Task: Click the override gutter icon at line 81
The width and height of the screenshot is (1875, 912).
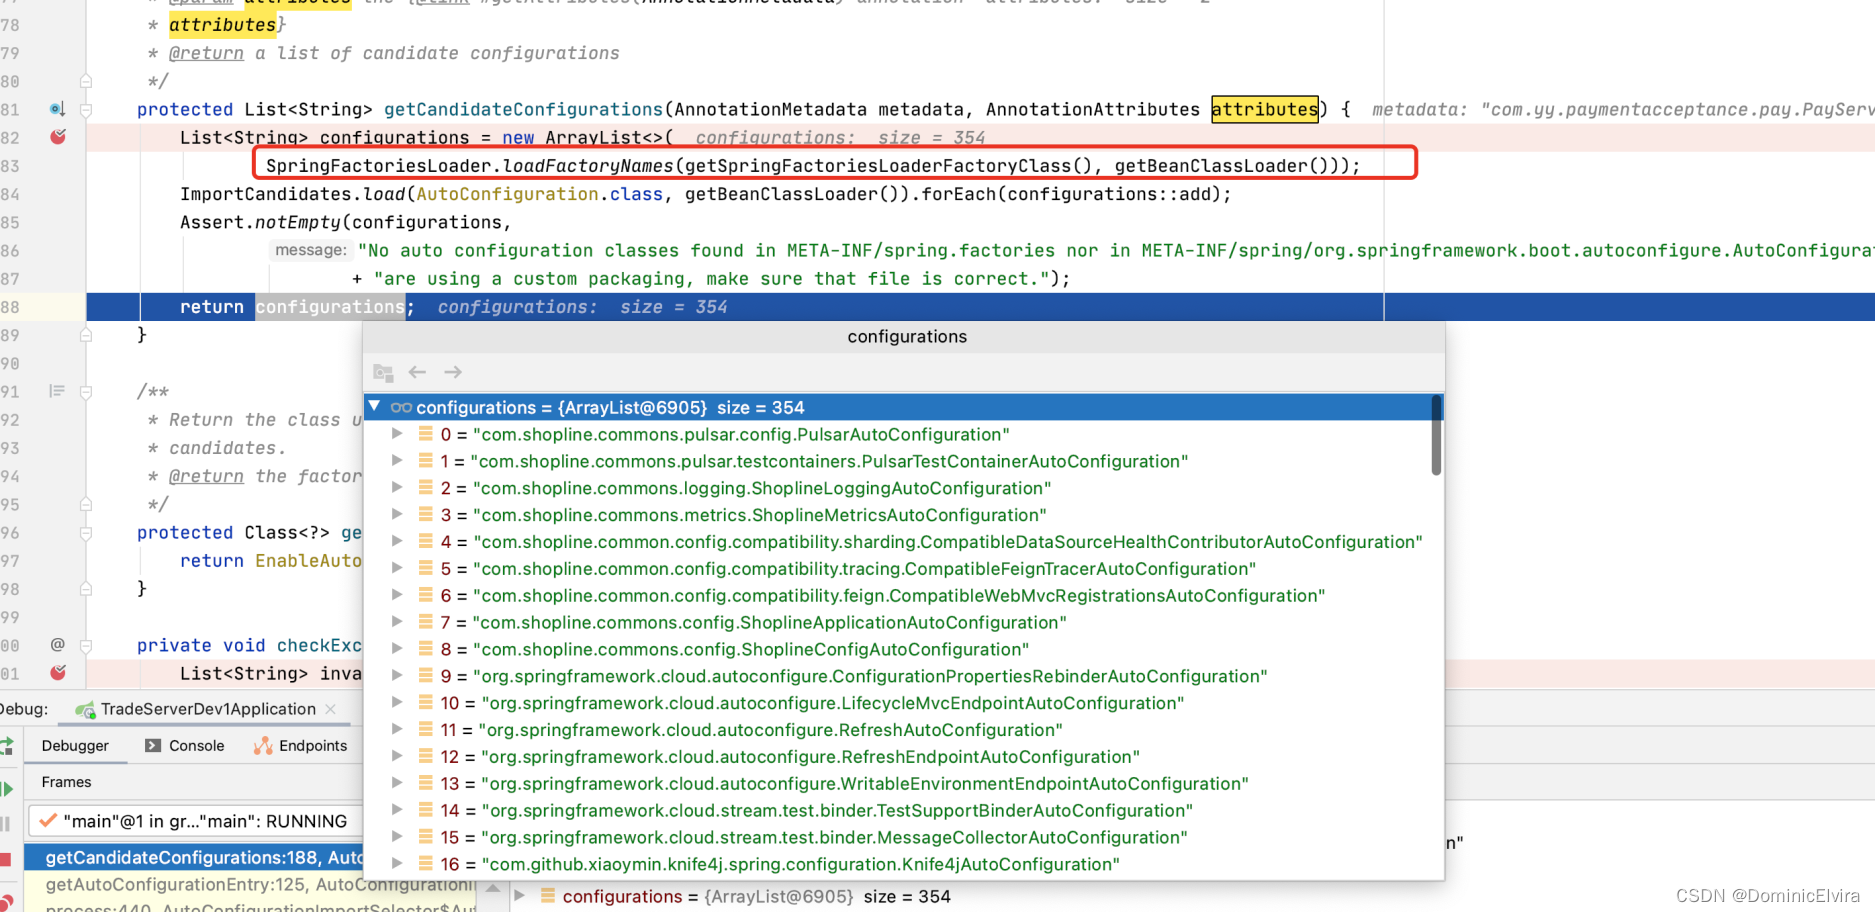Action: point(57,109)
